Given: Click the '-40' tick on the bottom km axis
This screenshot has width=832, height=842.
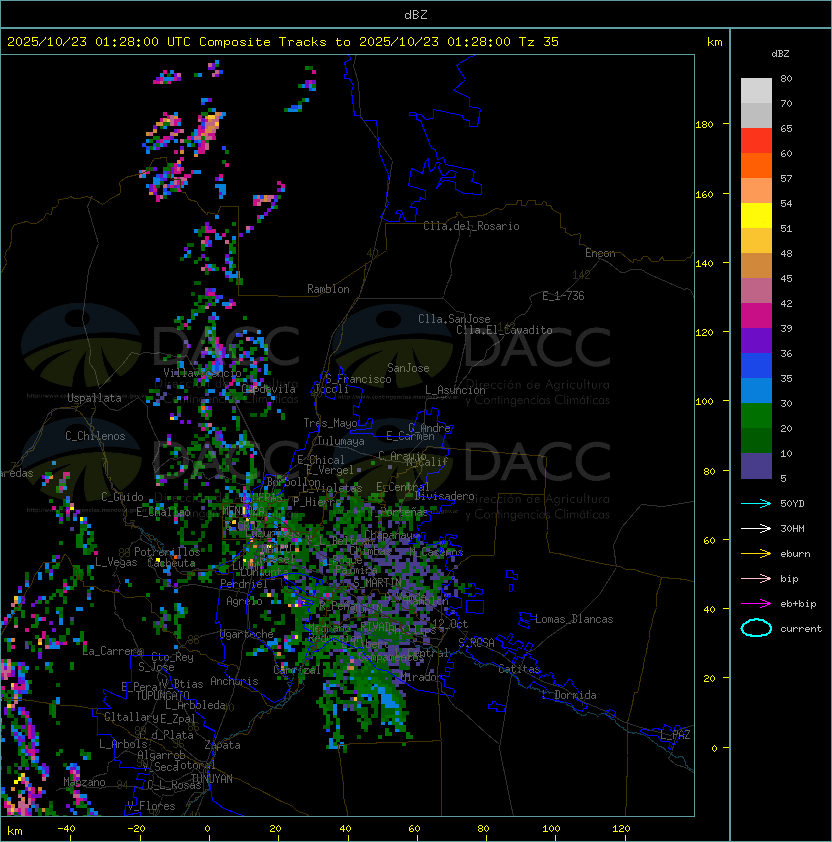Looking at the screenshot, I should coord(66,829).
